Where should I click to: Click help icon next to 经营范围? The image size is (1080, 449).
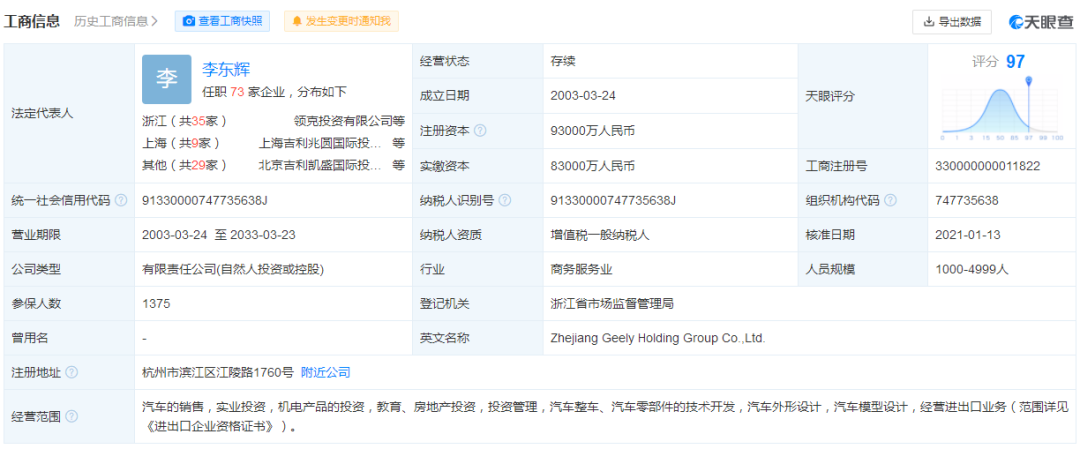pyautogui.click(x=72, y=416)
